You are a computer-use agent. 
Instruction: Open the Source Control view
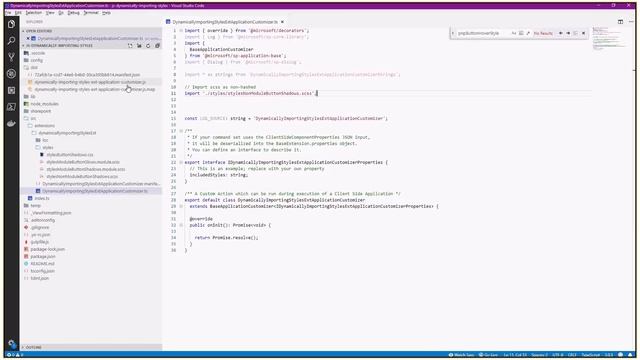pos(11,57)
